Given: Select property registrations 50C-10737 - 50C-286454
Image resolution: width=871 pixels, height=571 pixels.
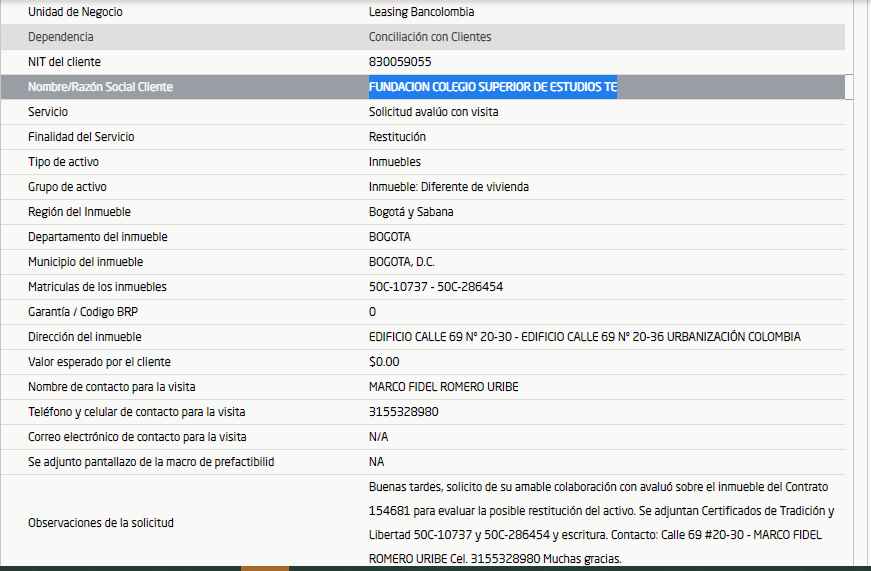Looking at the screenshot, I should pyautogui.click(x=435, y=287).
